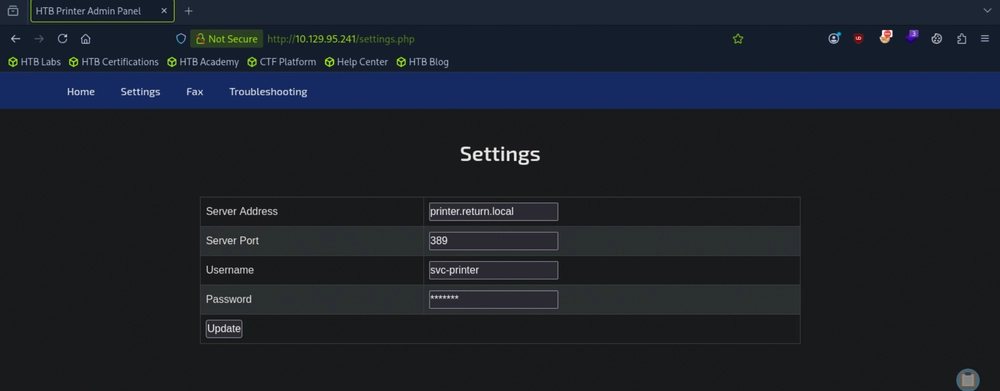Click the Update button
1000x391 pixels.
point(224,328)
